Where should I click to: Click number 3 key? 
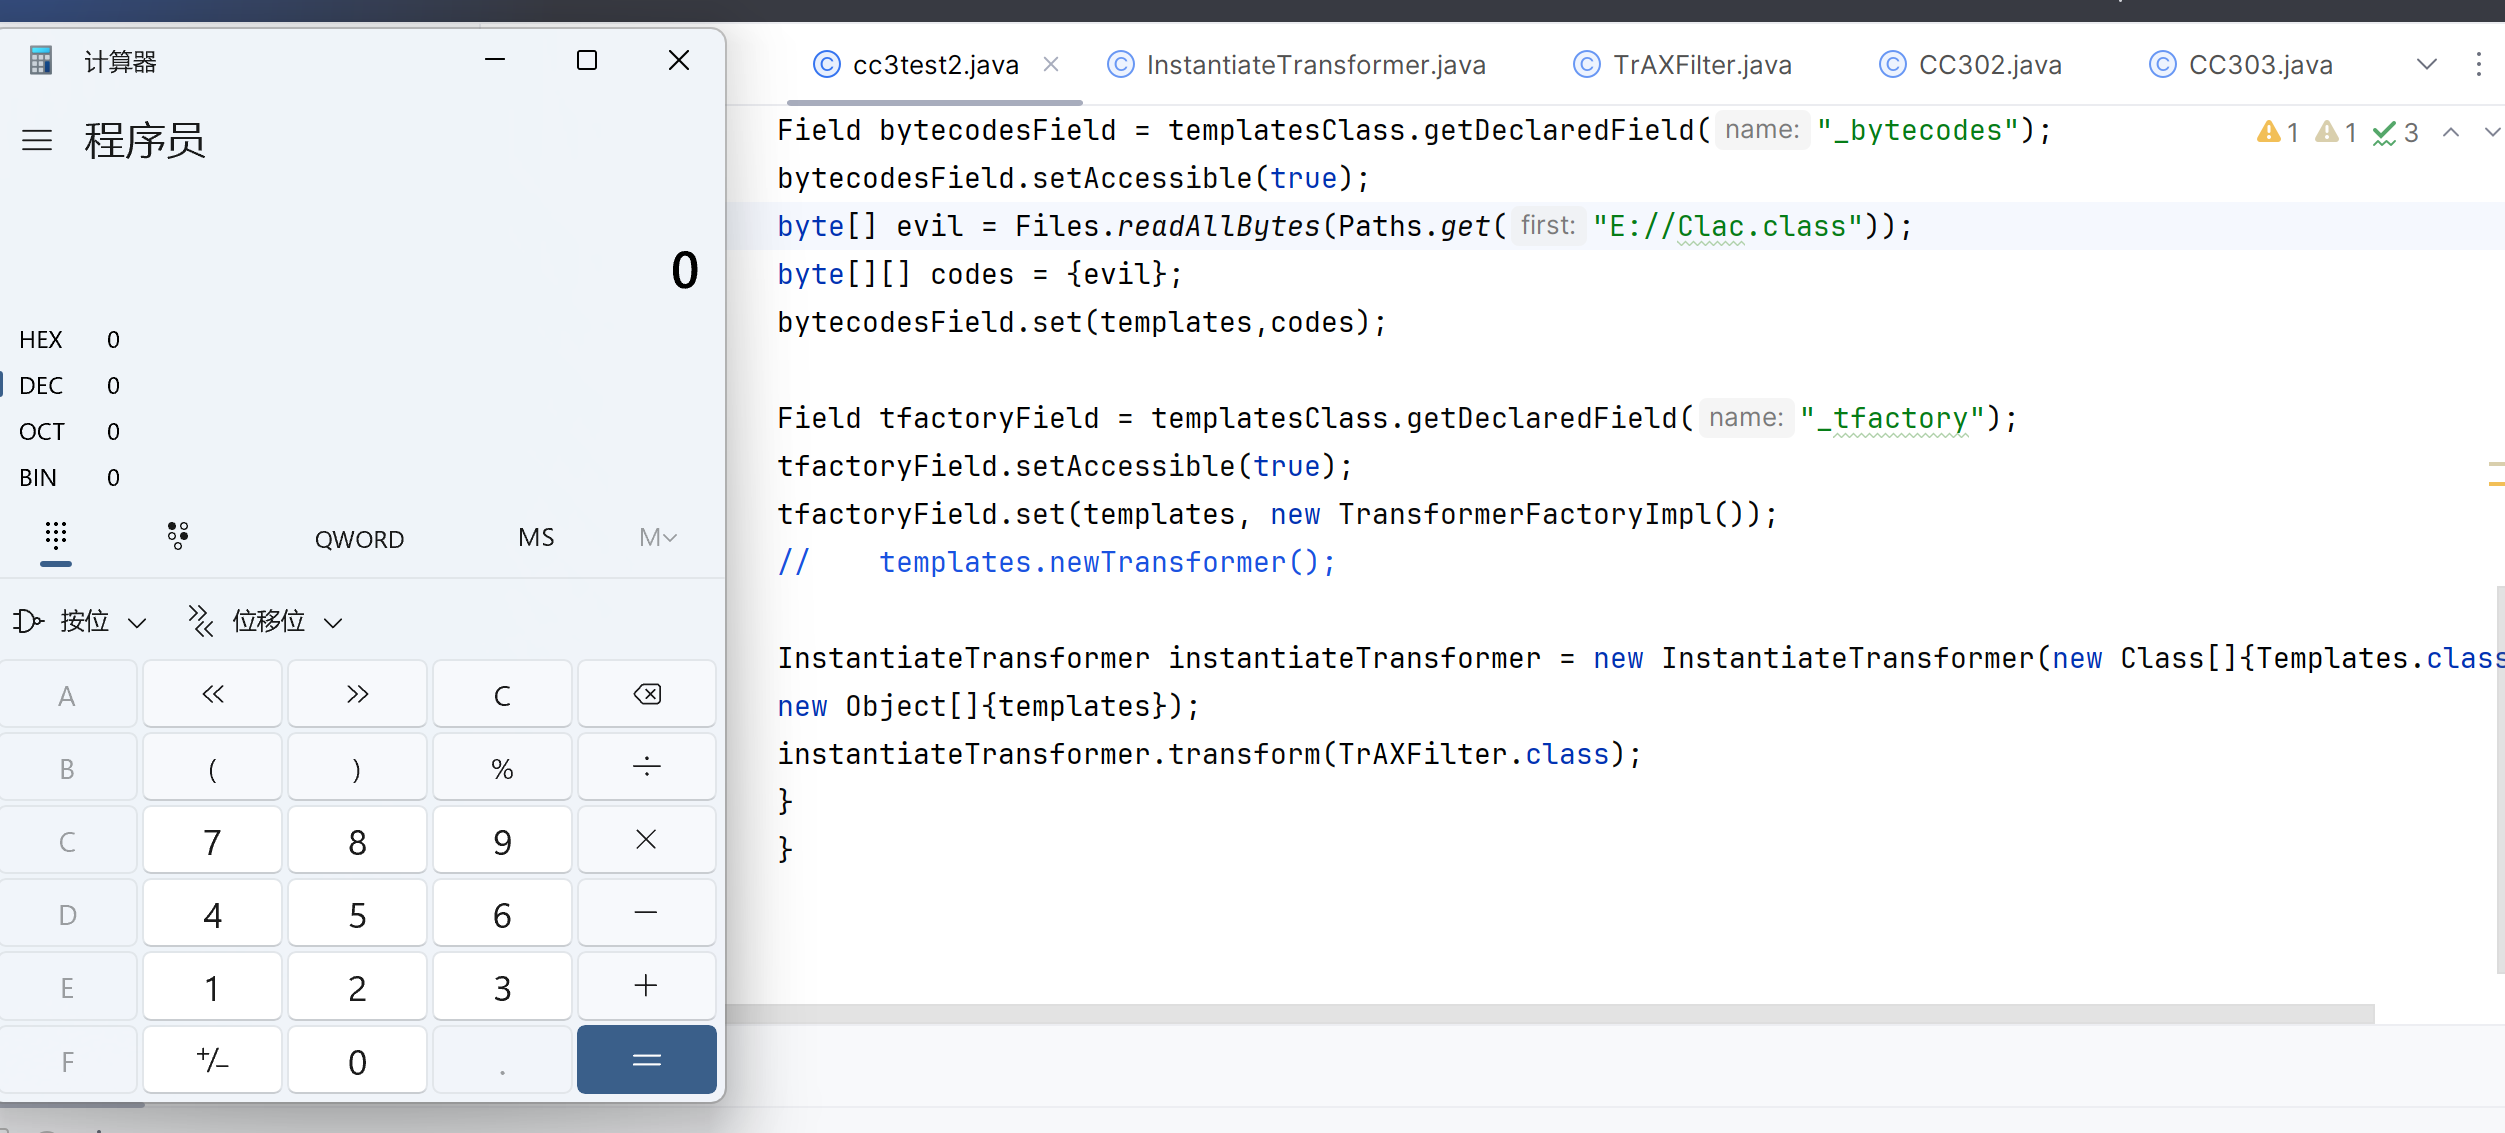point(502,986)
